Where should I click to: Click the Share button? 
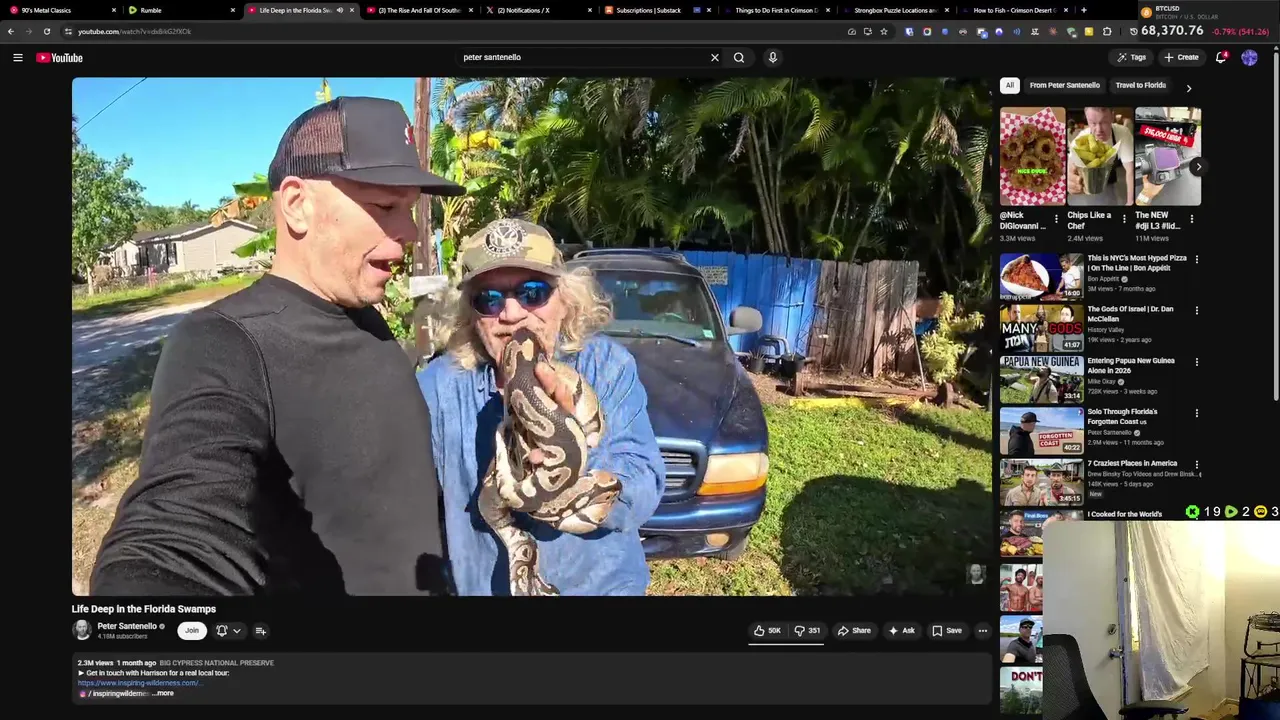[854, 630]
